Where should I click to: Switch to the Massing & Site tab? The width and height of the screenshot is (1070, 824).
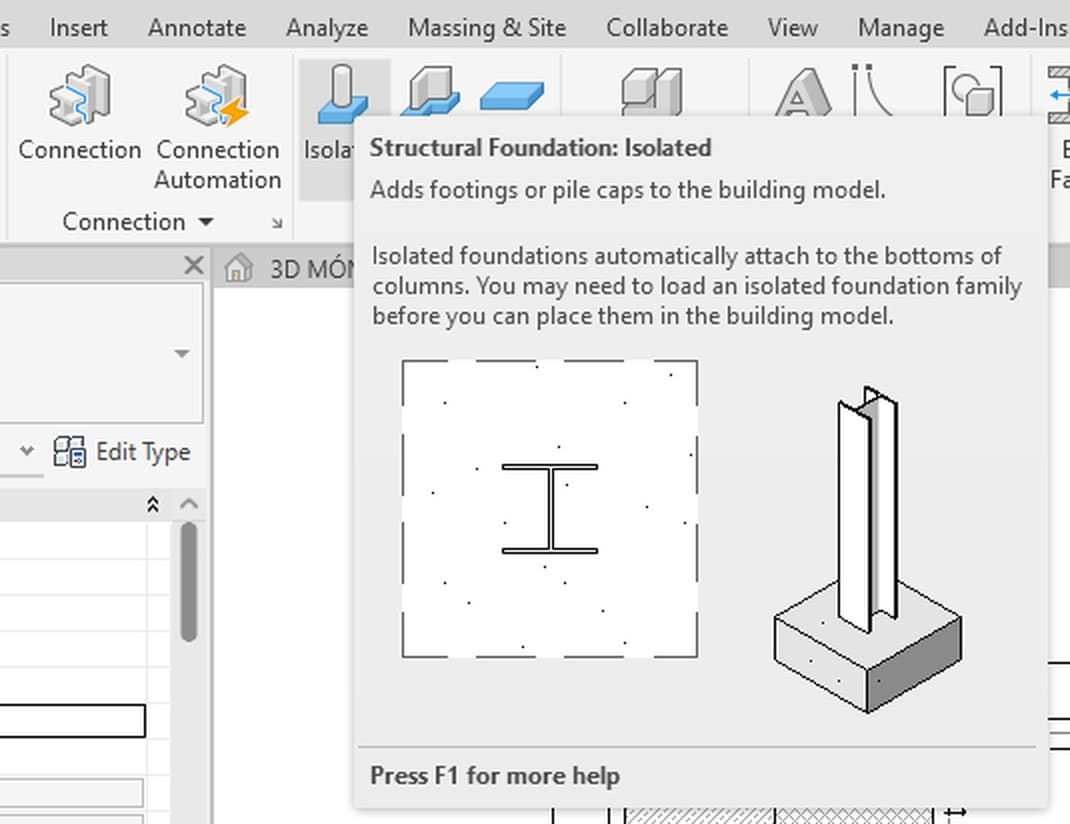click(x=487, y=28)
